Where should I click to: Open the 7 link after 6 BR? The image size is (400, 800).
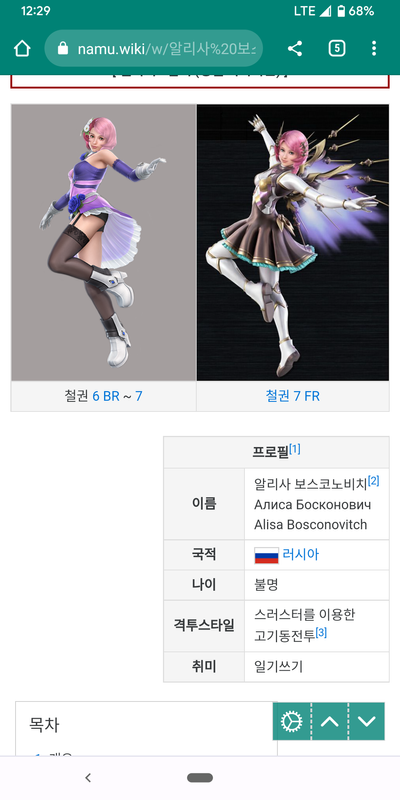[139, 396]
